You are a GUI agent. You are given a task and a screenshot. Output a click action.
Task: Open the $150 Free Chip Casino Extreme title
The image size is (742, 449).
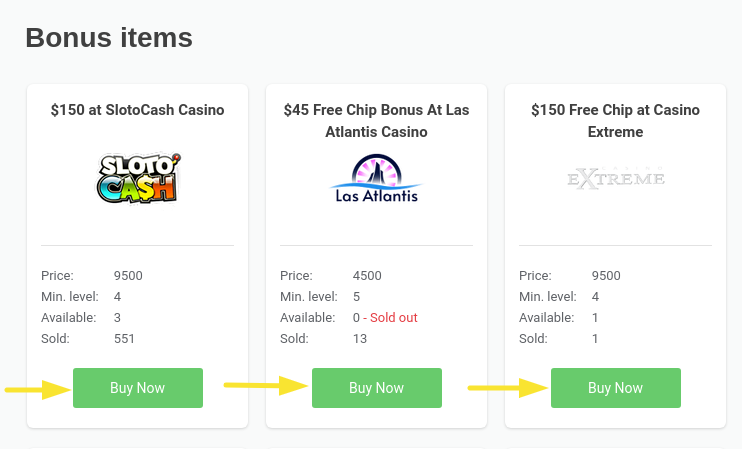pyautogui.click(x=615, y=120)
